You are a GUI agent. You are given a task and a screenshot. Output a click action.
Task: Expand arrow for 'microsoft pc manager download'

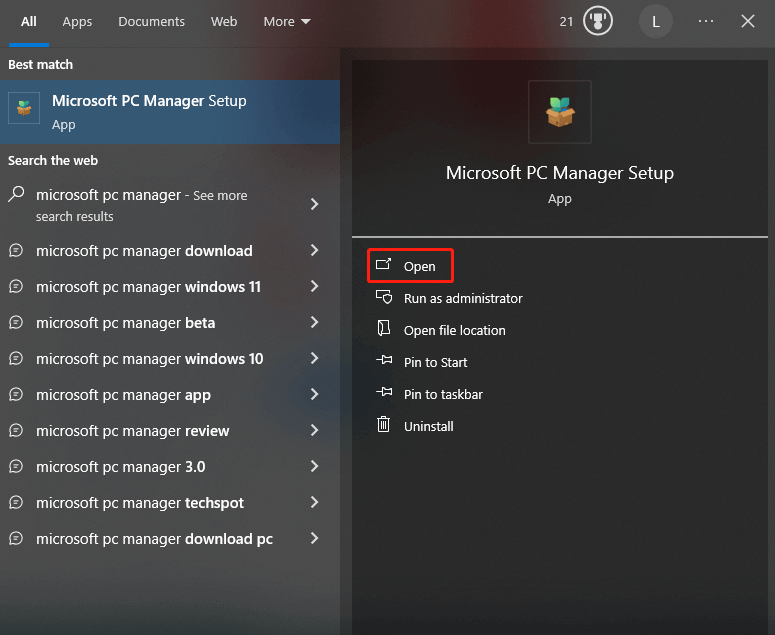314,250
